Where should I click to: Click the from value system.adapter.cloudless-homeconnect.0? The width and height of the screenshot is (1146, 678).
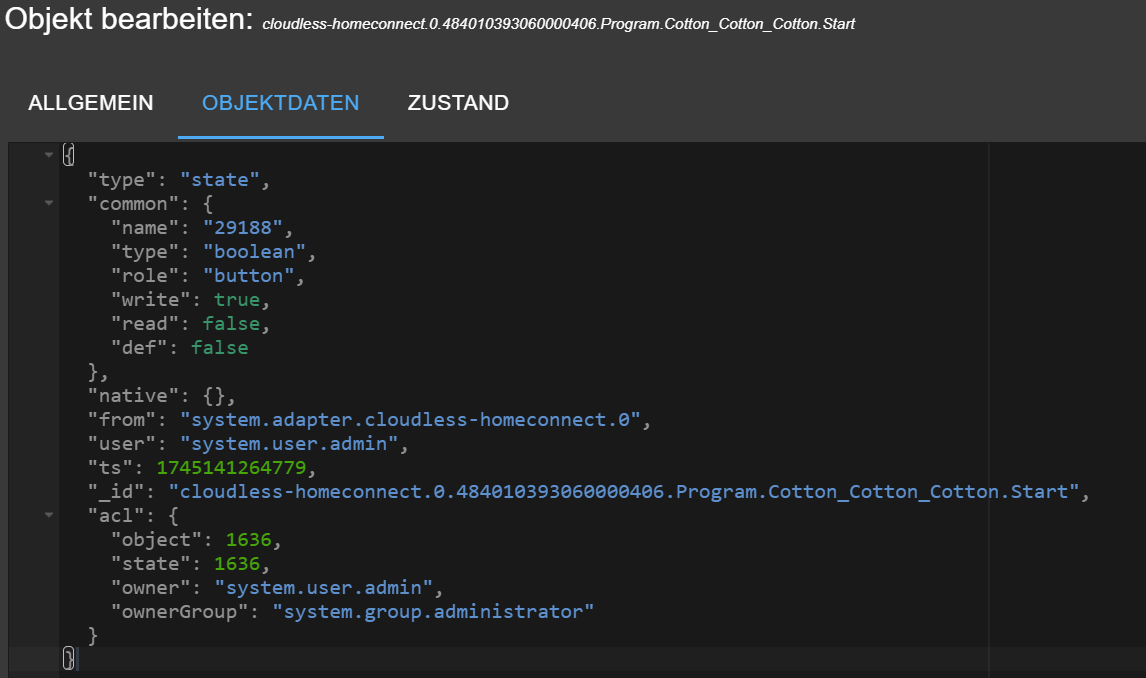410,420
